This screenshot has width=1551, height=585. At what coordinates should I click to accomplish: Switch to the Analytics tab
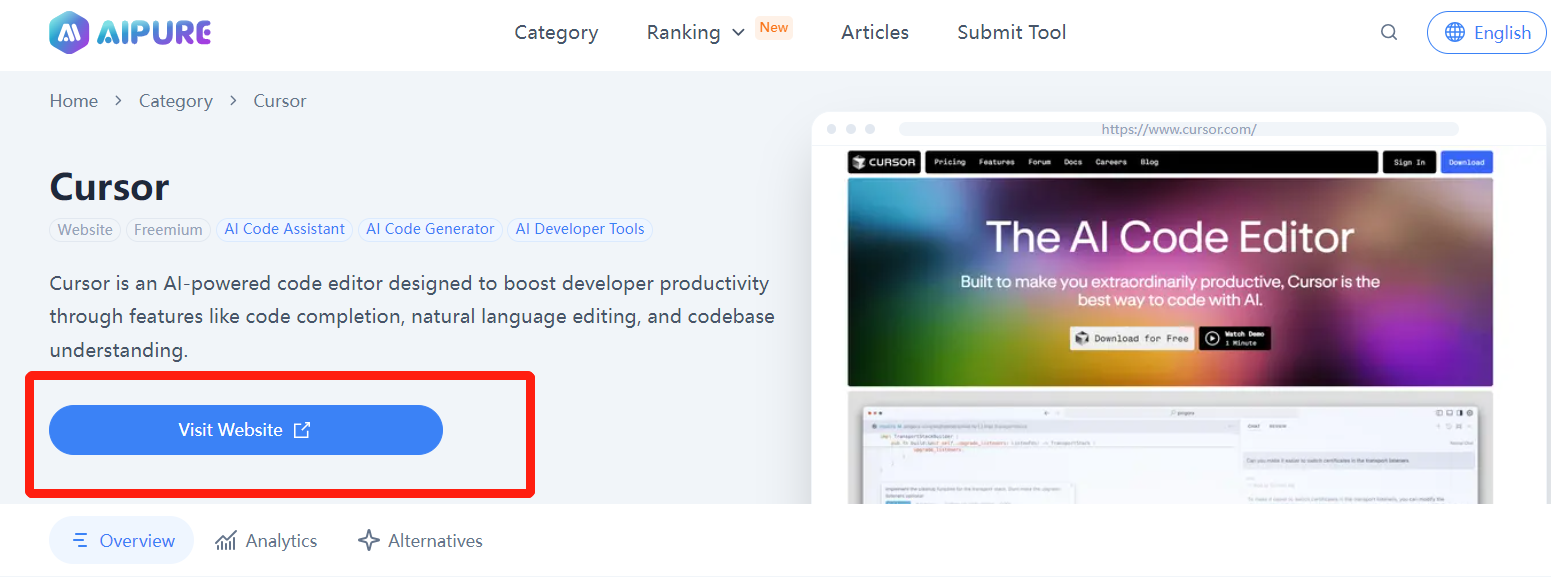[x=266, y=541]
